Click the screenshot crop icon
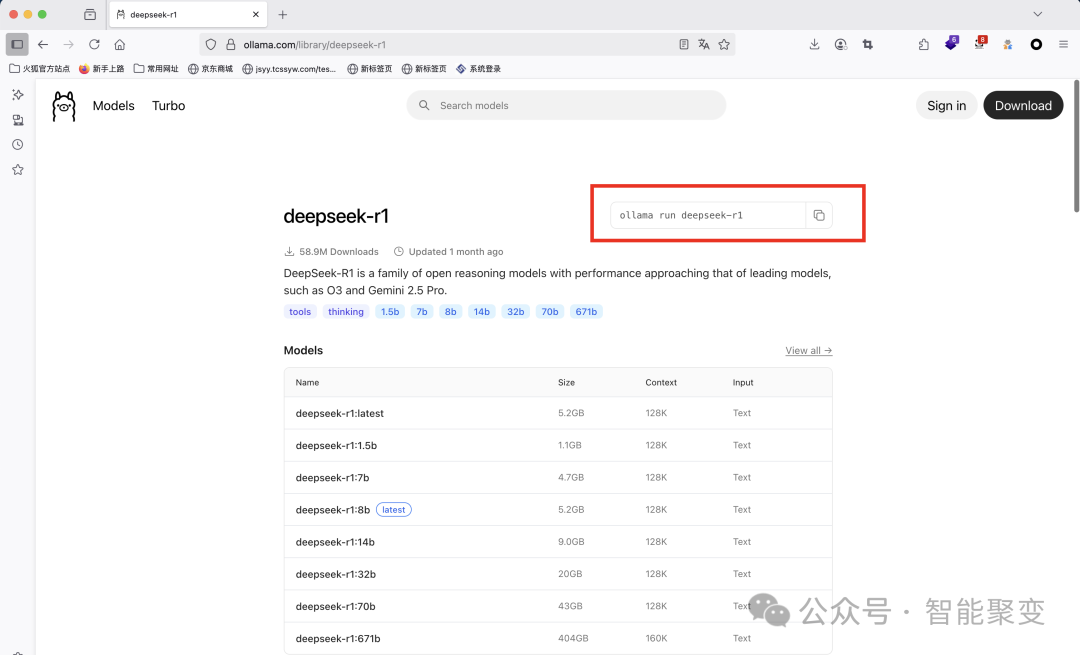The width and height of the screenshot is (1080, 655). point(868,44)
